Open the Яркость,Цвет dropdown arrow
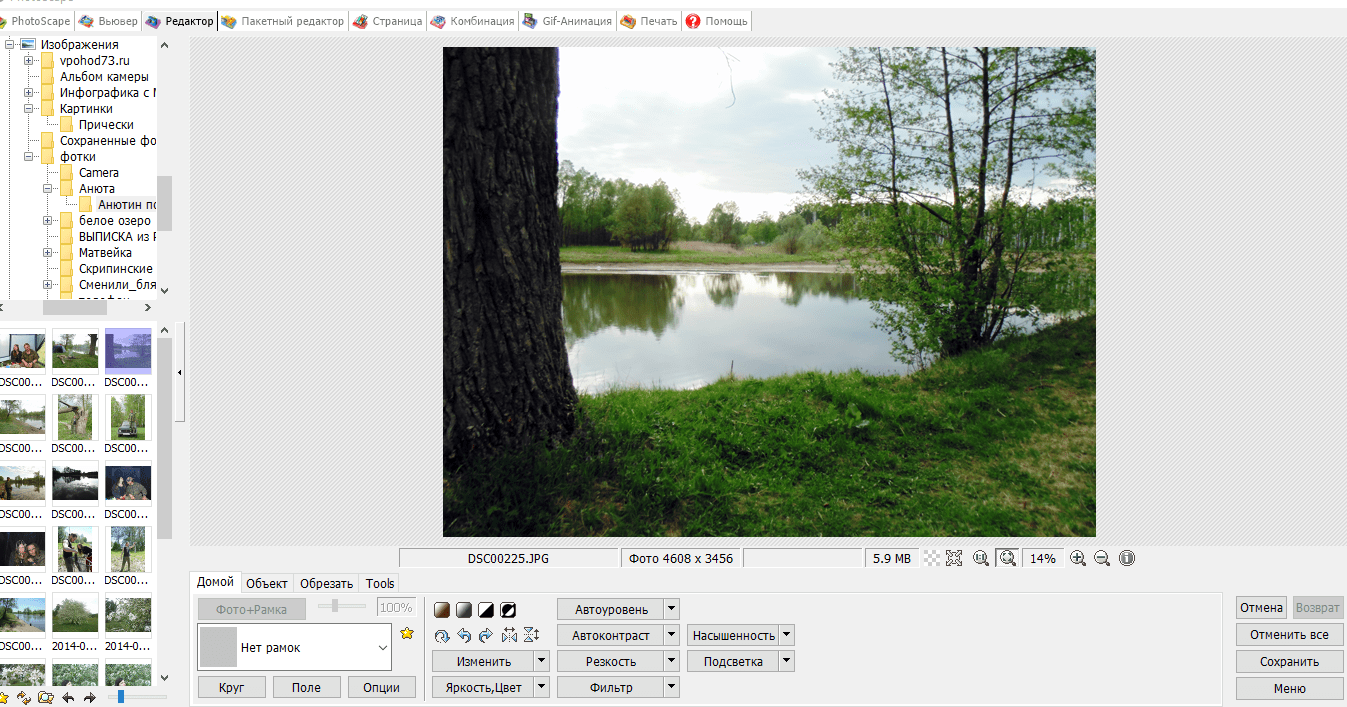Viewport: 1347px width, 707px height. (542, 687)
